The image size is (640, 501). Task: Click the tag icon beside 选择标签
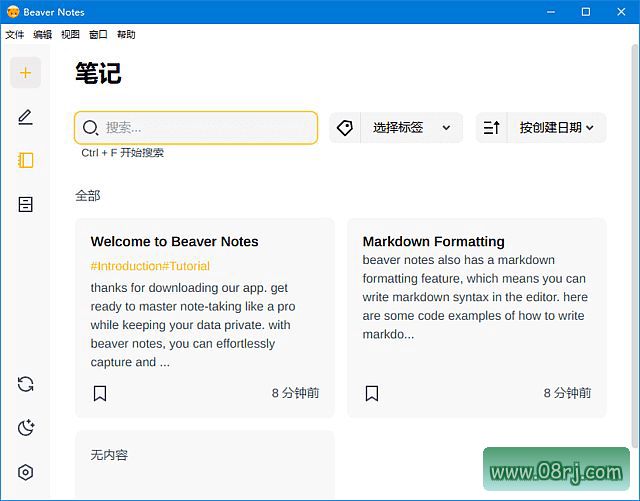tap(345, 128)
